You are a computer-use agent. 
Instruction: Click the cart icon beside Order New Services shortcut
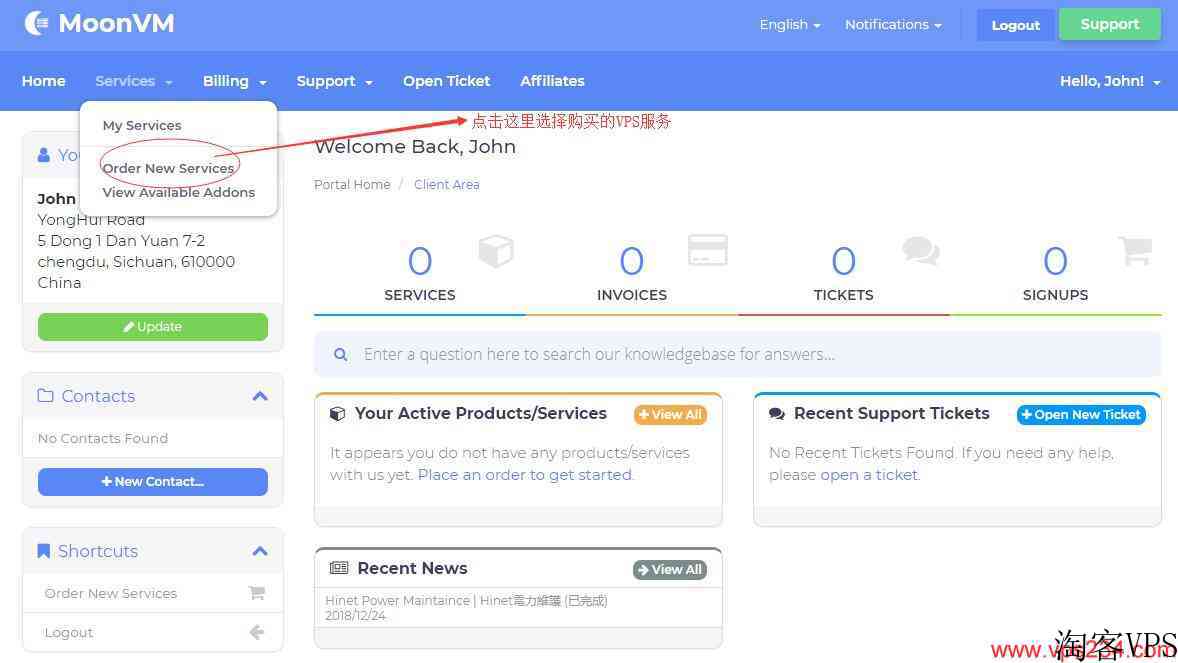tap(257, 593)
